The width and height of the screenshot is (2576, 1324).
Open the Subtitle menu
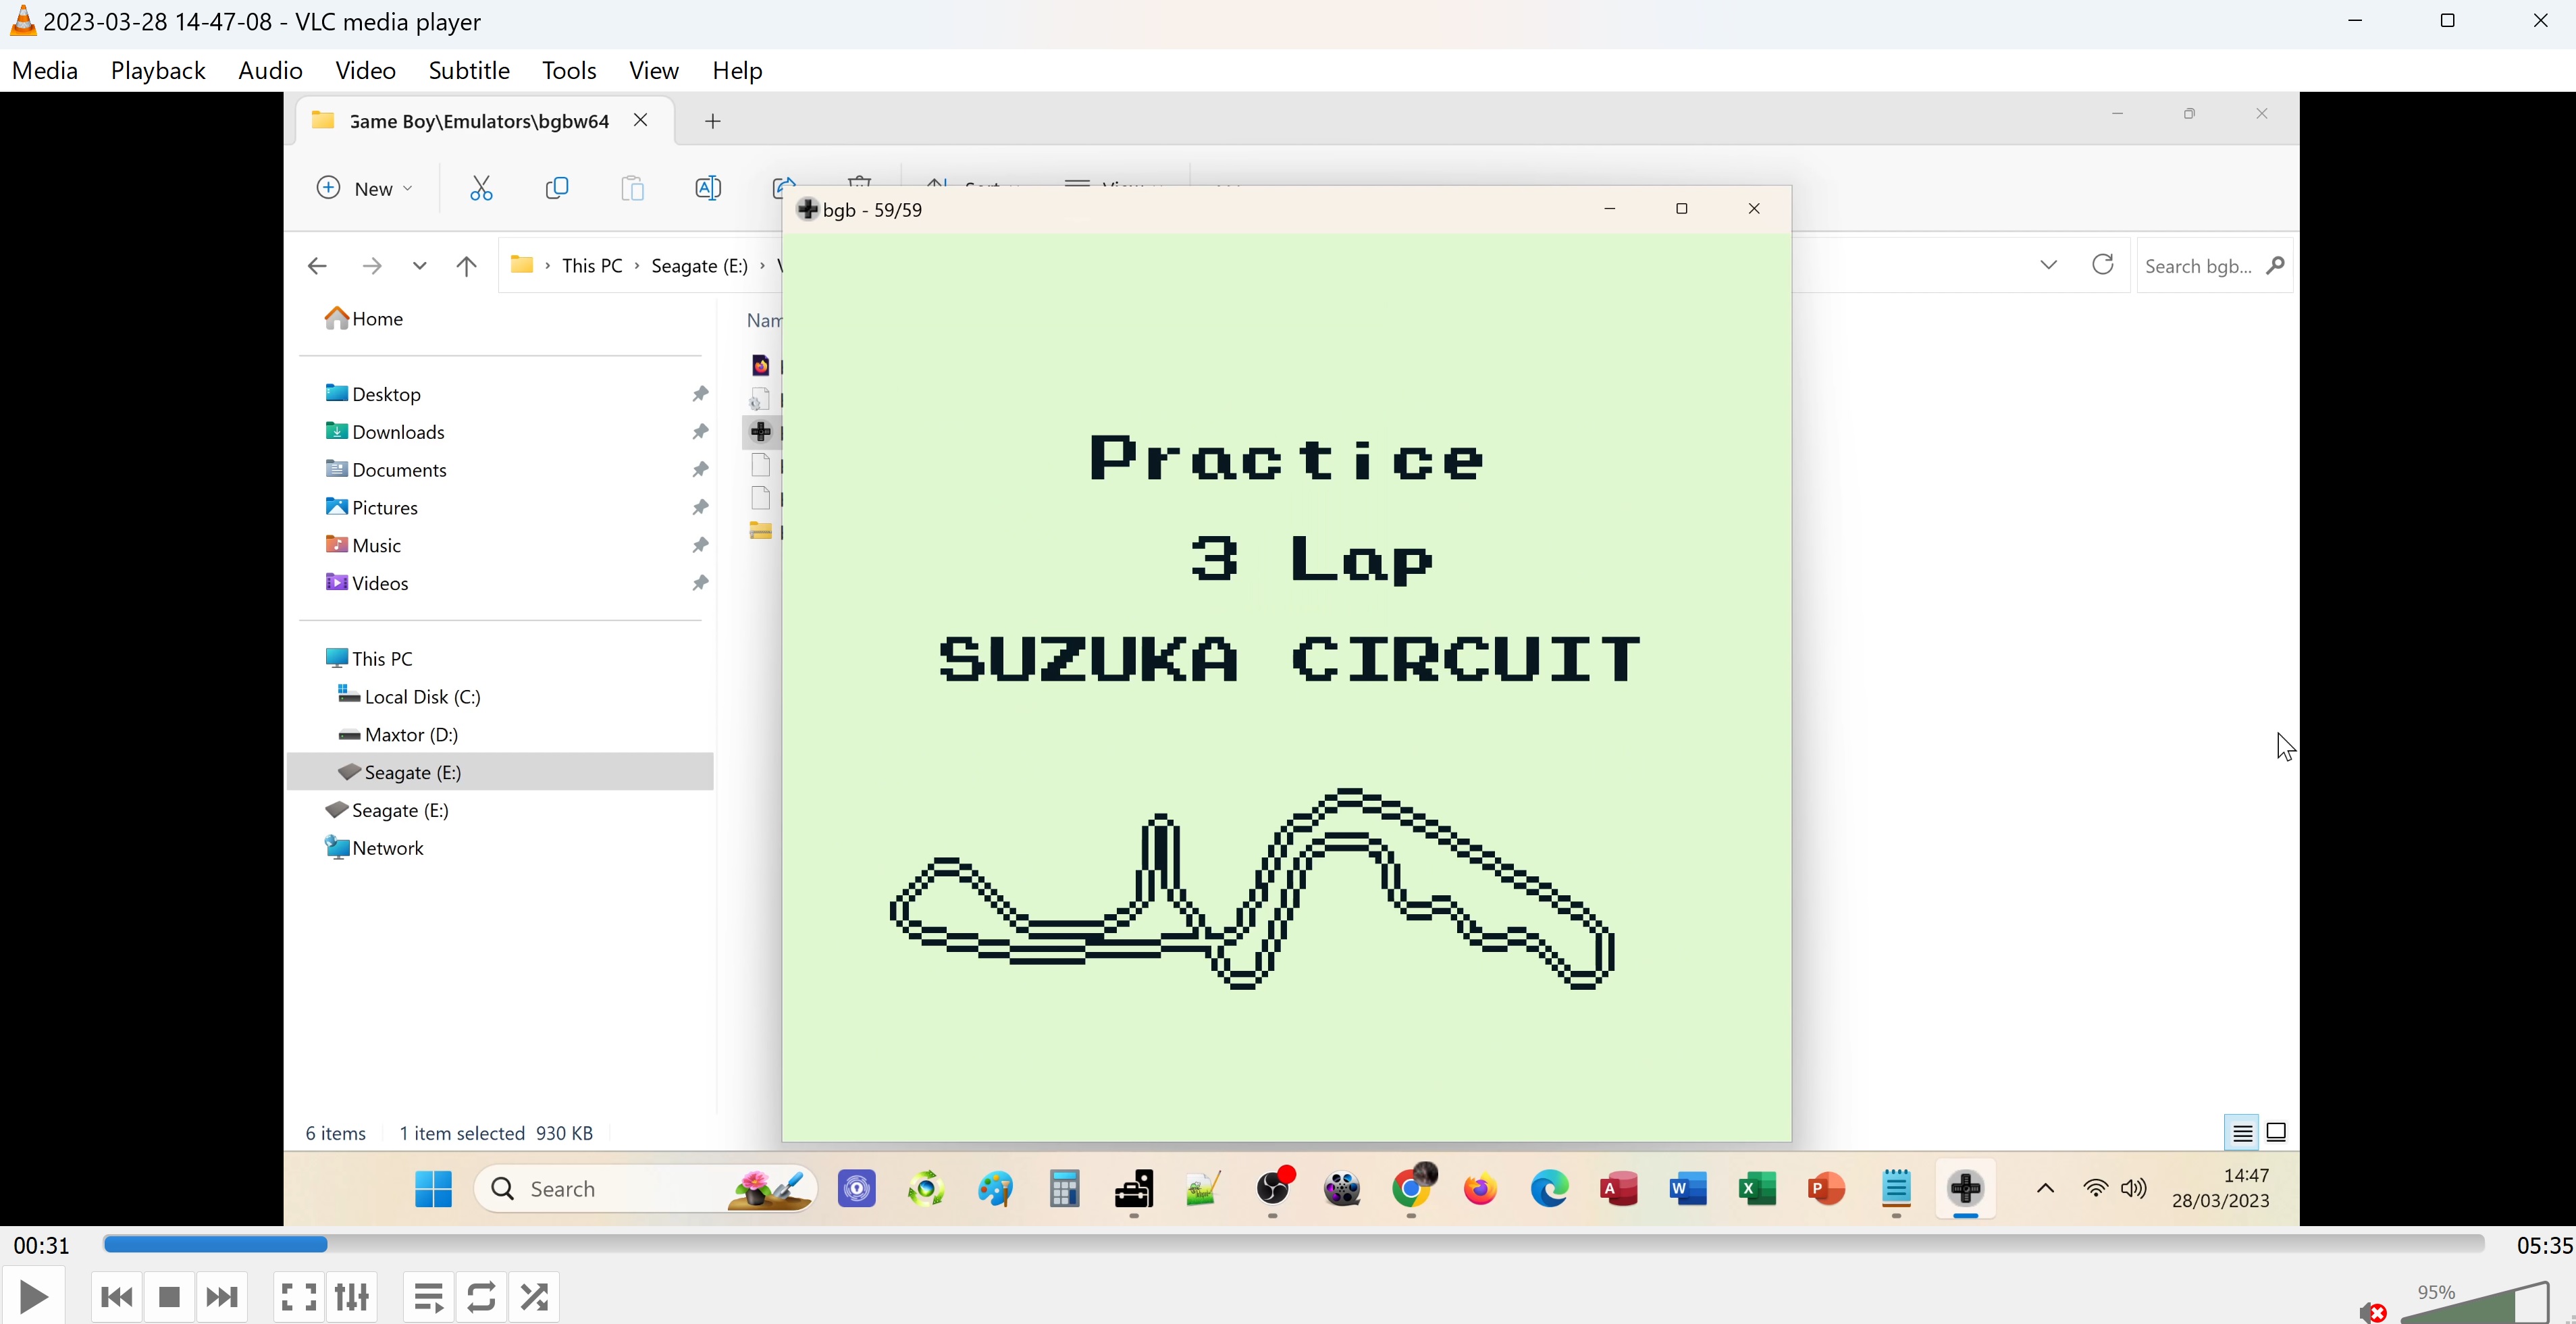(468, 71)
